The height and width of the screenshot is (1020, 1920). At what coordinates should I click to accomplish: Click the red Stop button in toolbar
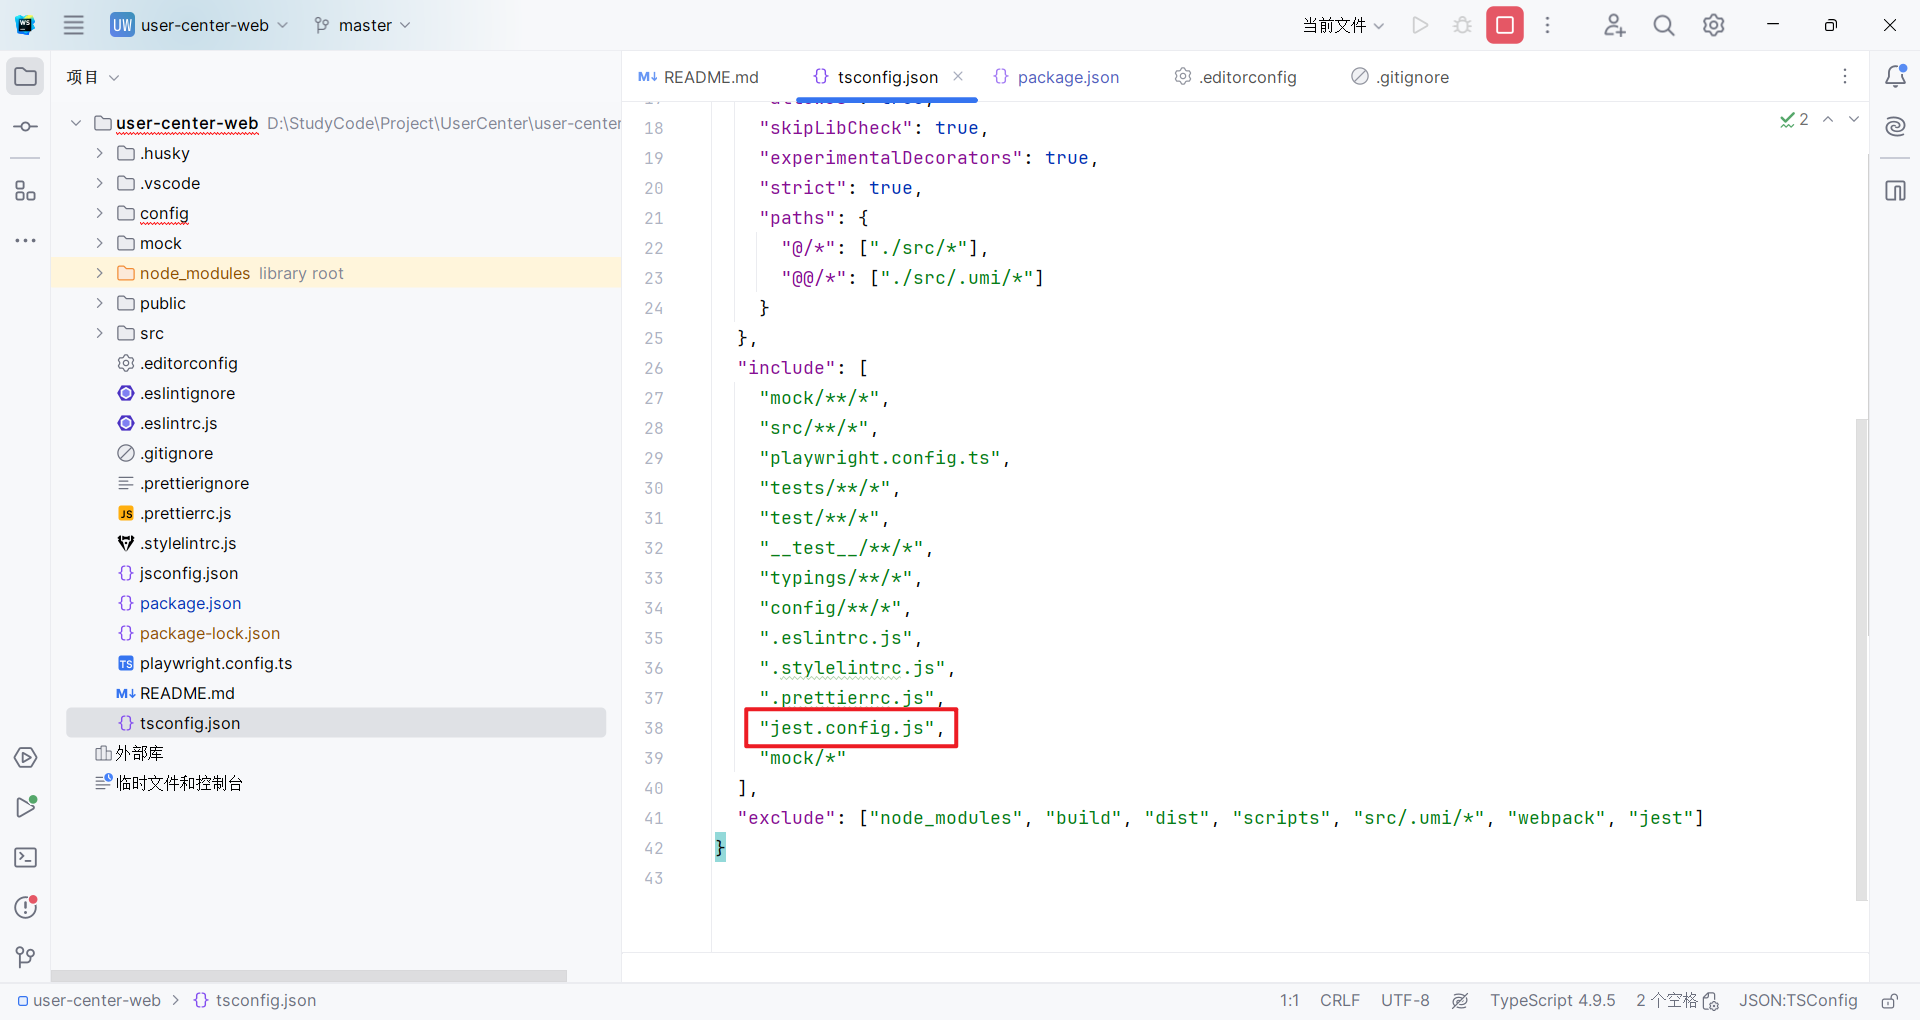tap(1504, 26)
